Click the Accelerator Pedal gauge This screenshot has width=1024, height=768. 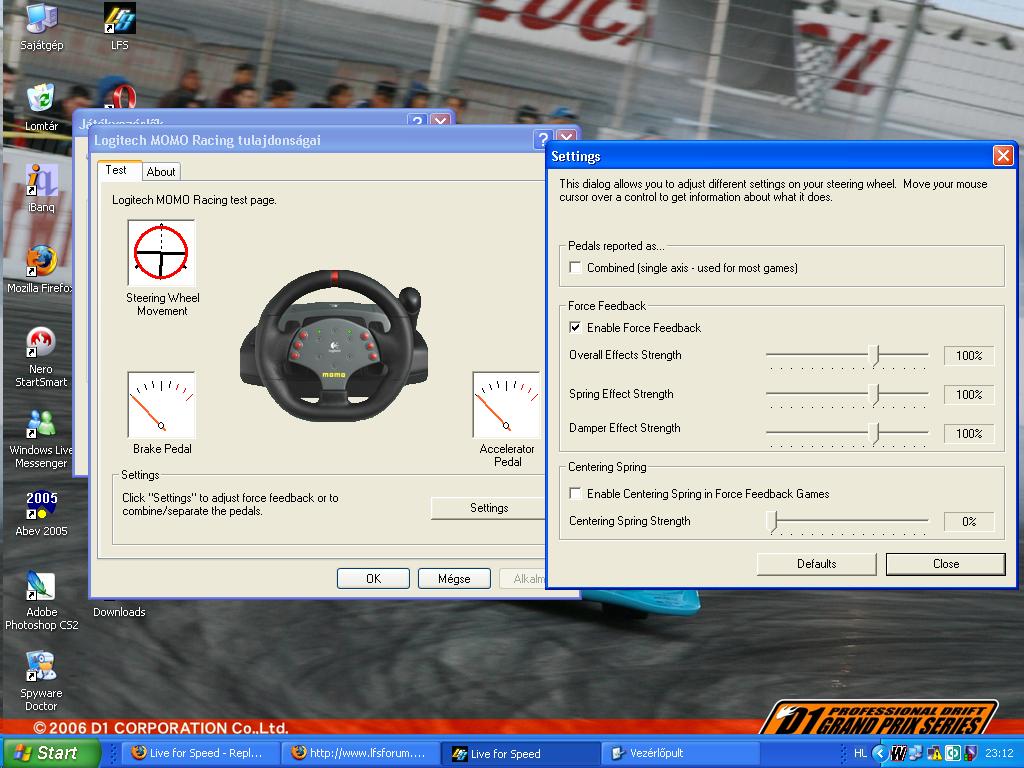(x=506, y=405)
